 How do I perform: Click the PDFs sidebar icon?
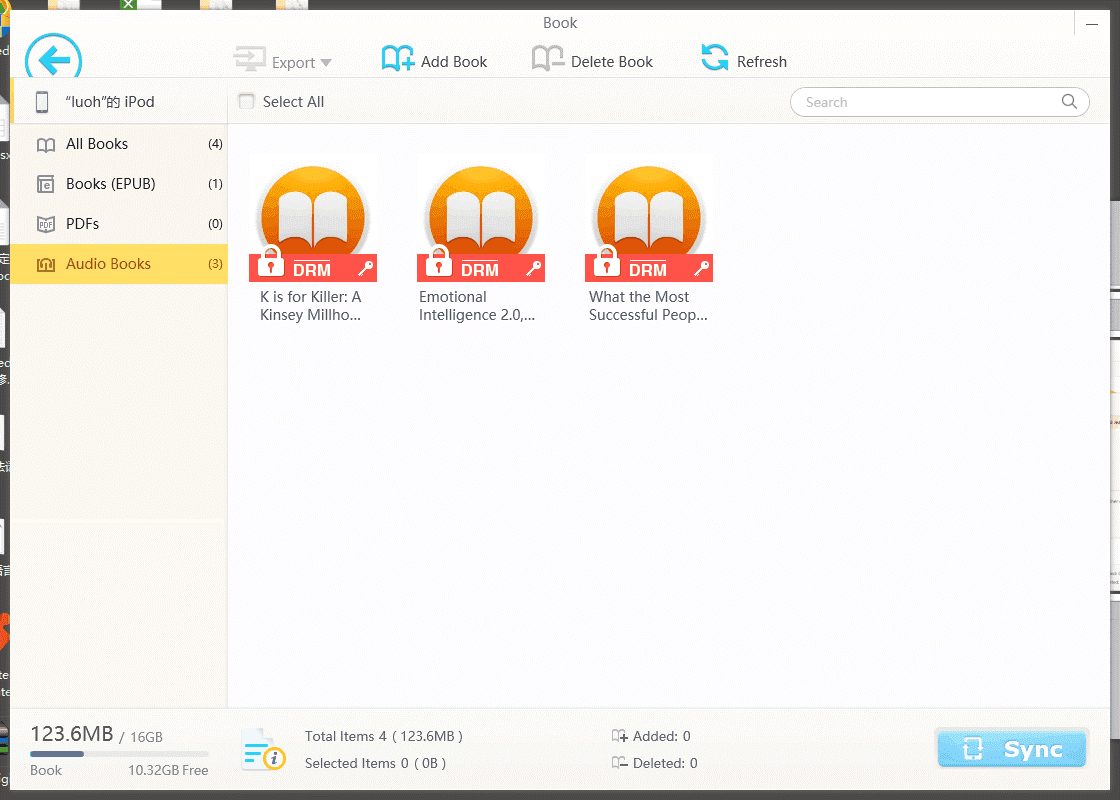pos(46,225)
